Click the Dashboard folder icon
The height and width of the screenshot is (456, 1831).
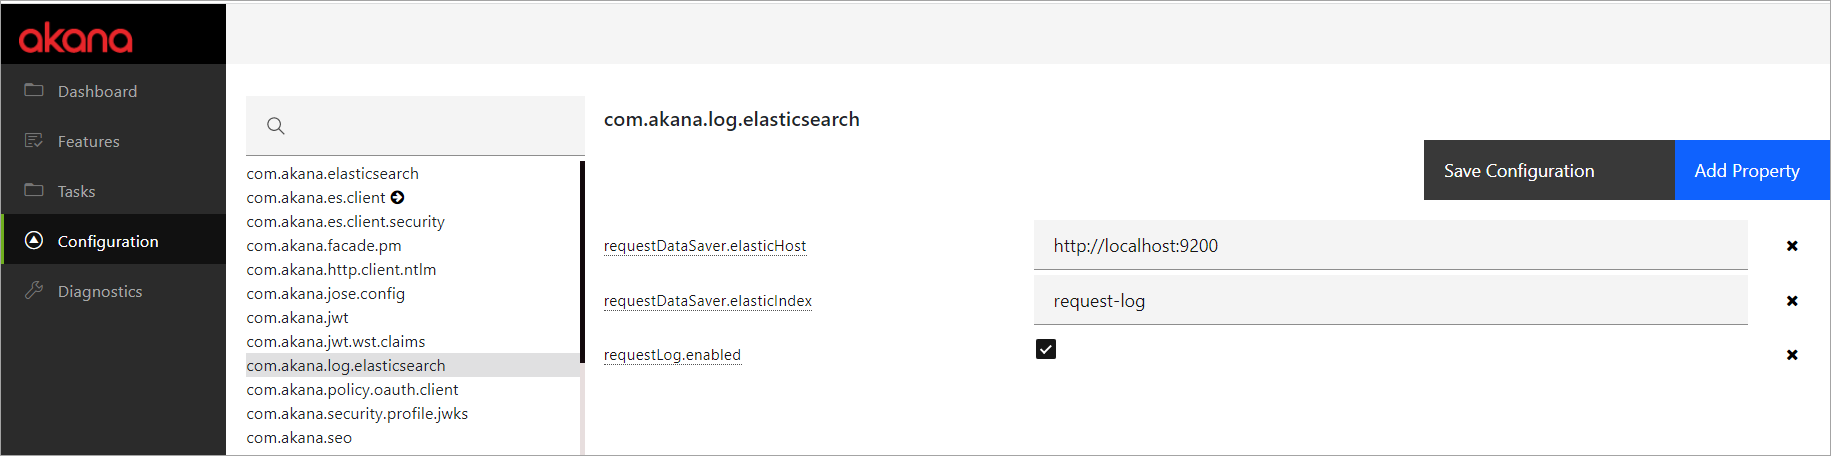coord(34,90)
